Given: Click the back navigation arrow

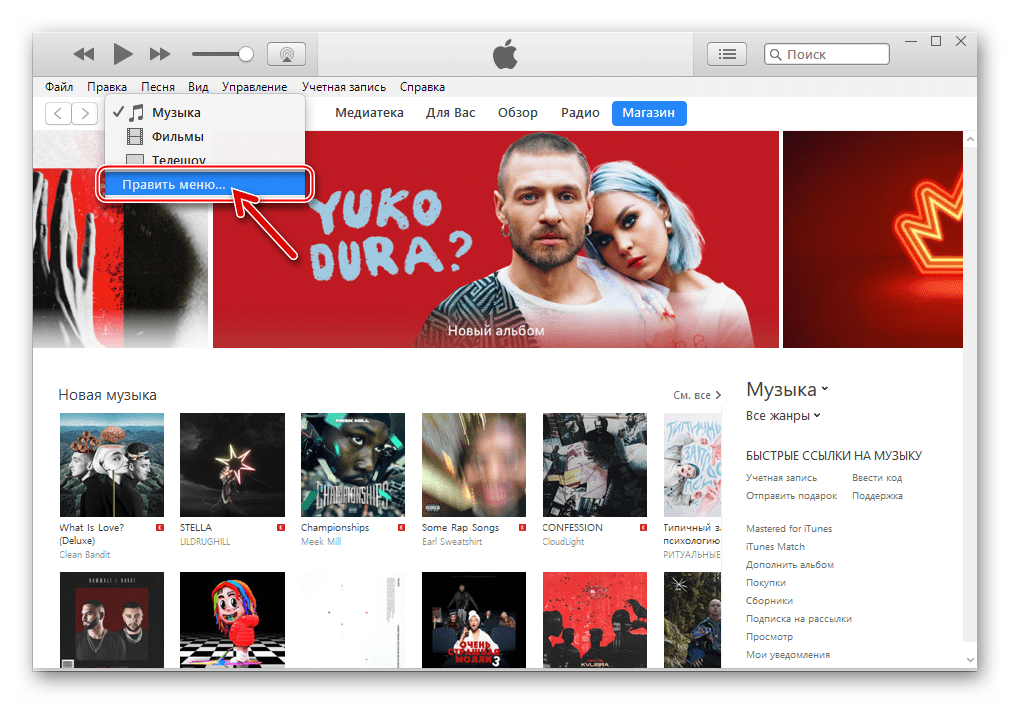Looking at the screenshot, I should [x=58, y=113].
